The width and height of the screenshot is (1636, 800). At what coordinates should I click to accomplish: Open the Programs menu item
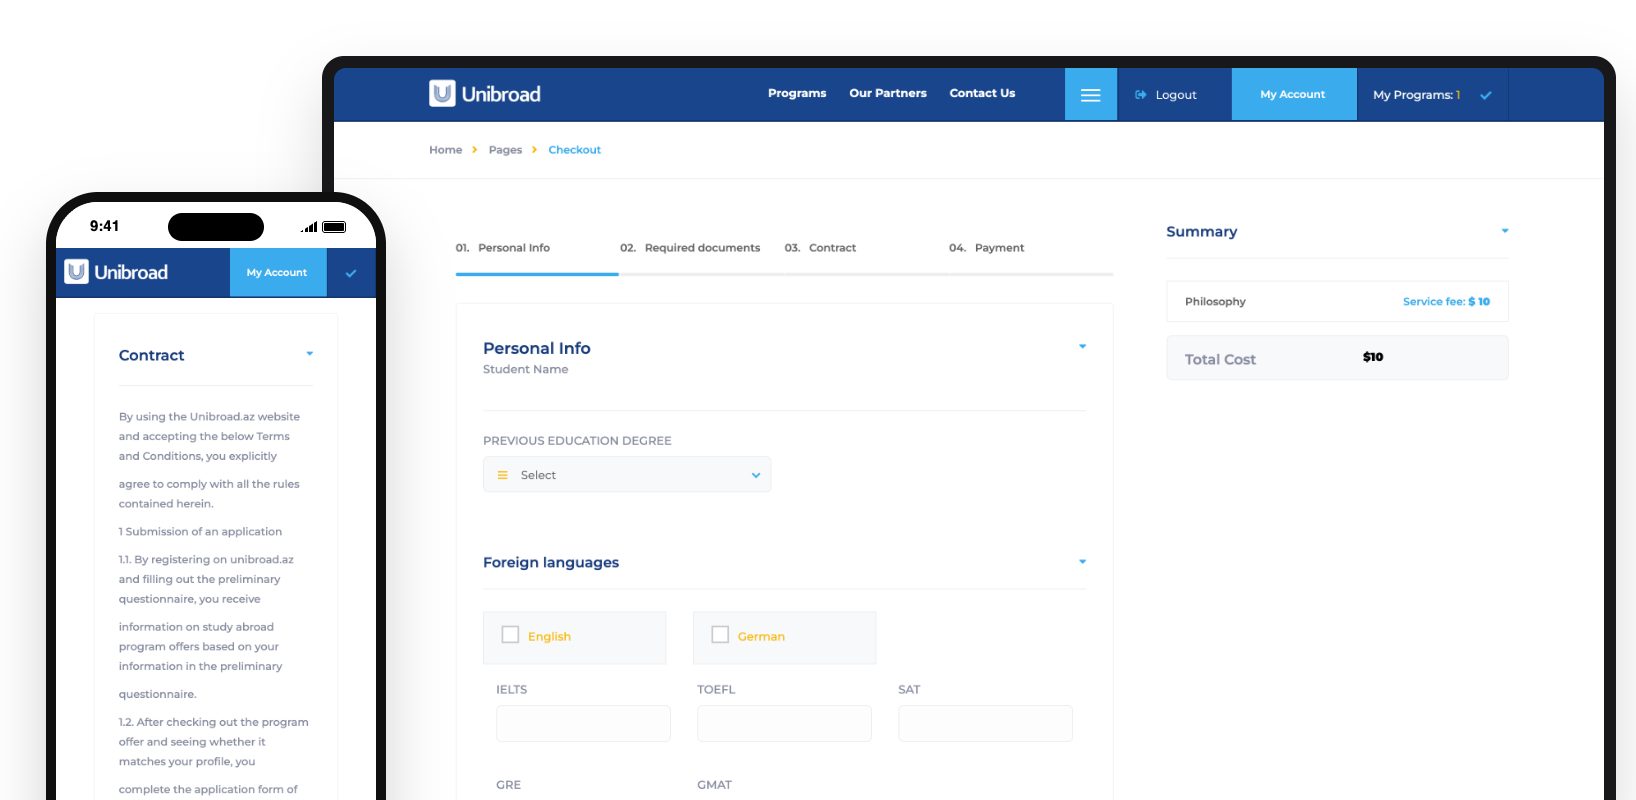click(x=797, y=93)
